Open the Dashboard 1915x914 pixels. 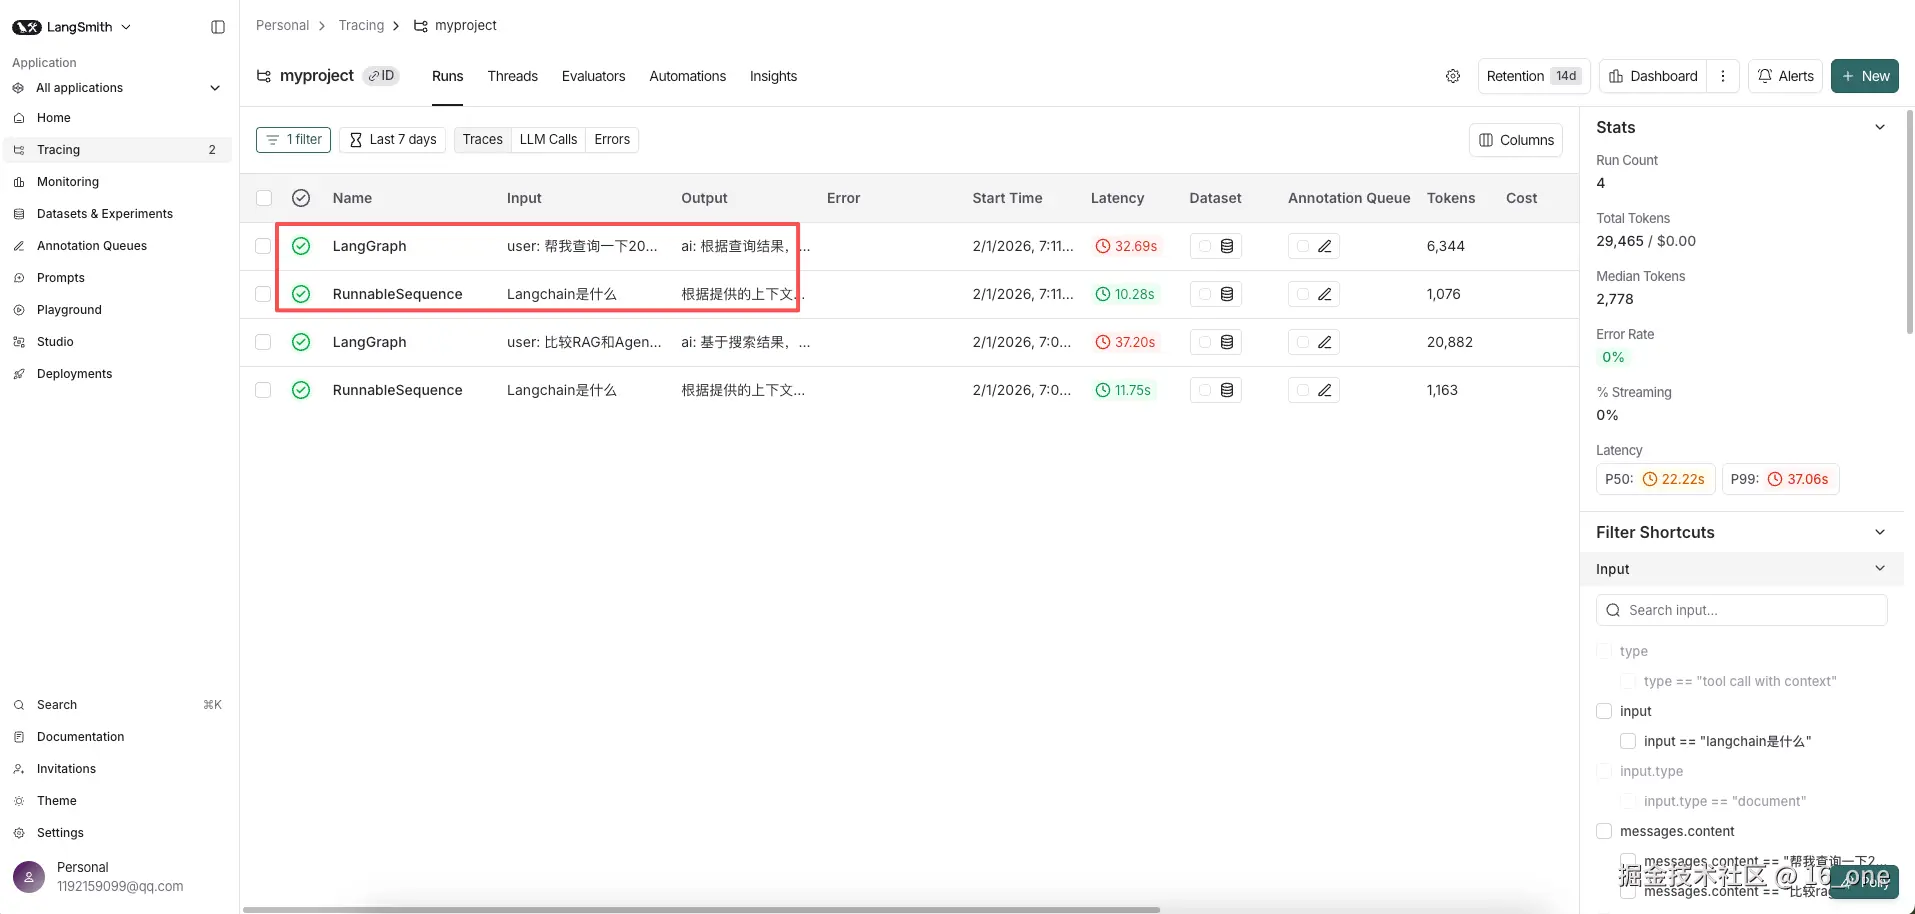[x=1653, y=76]
